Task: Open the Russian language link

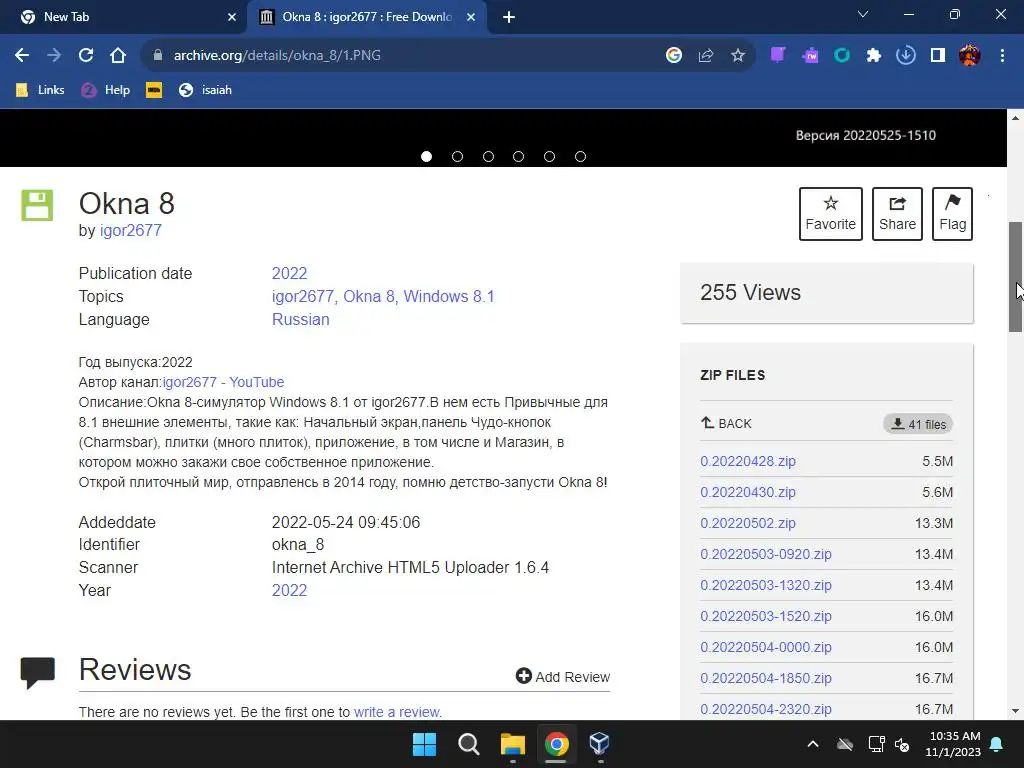Action: click(300, 319)
